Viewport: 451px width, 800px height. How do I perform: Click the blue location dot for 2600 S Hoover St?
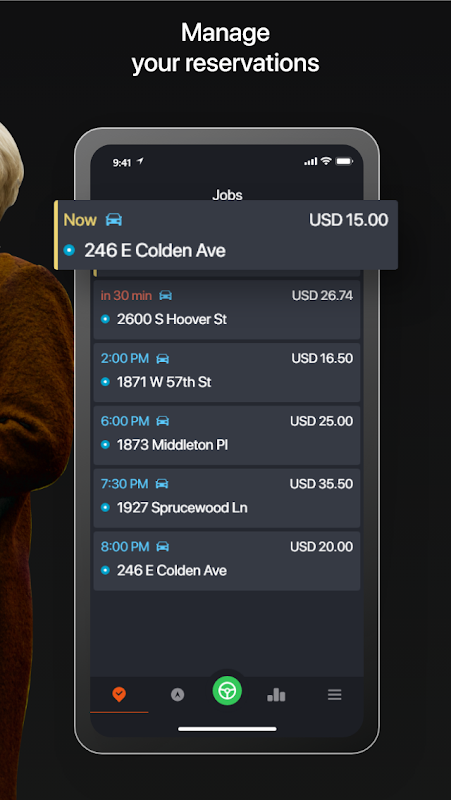coord(105,319)
